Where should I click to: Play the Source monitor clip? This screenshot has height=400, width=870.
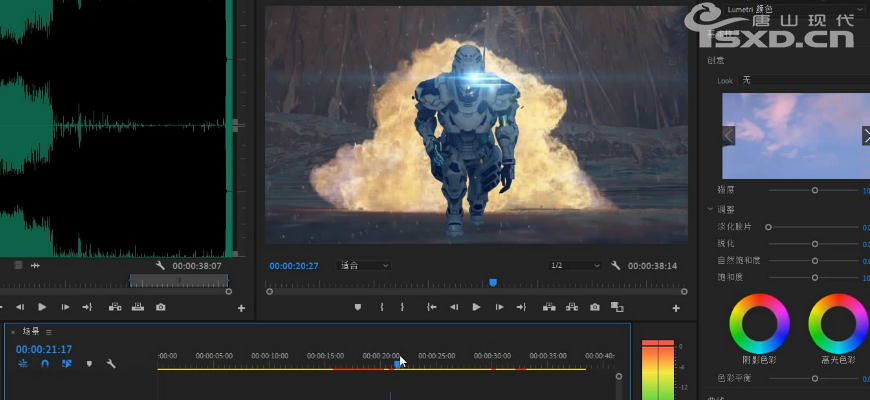(x=42, y=307)
